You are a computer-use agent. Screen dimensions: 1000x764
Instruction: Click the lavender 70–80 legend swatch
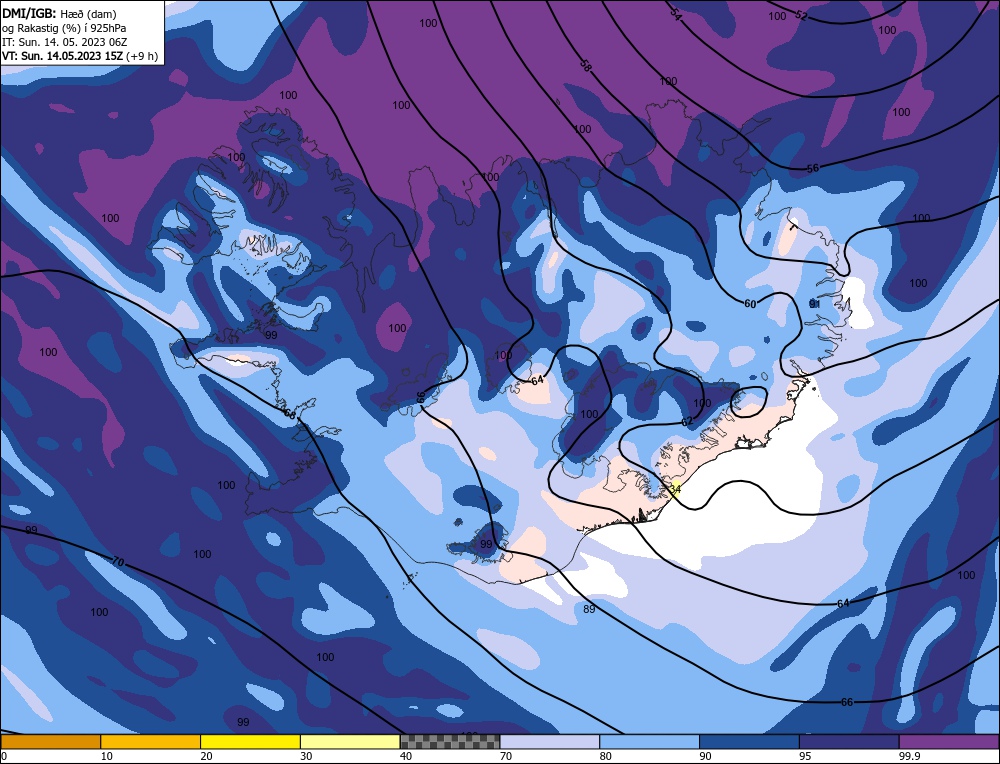(550, 741)
